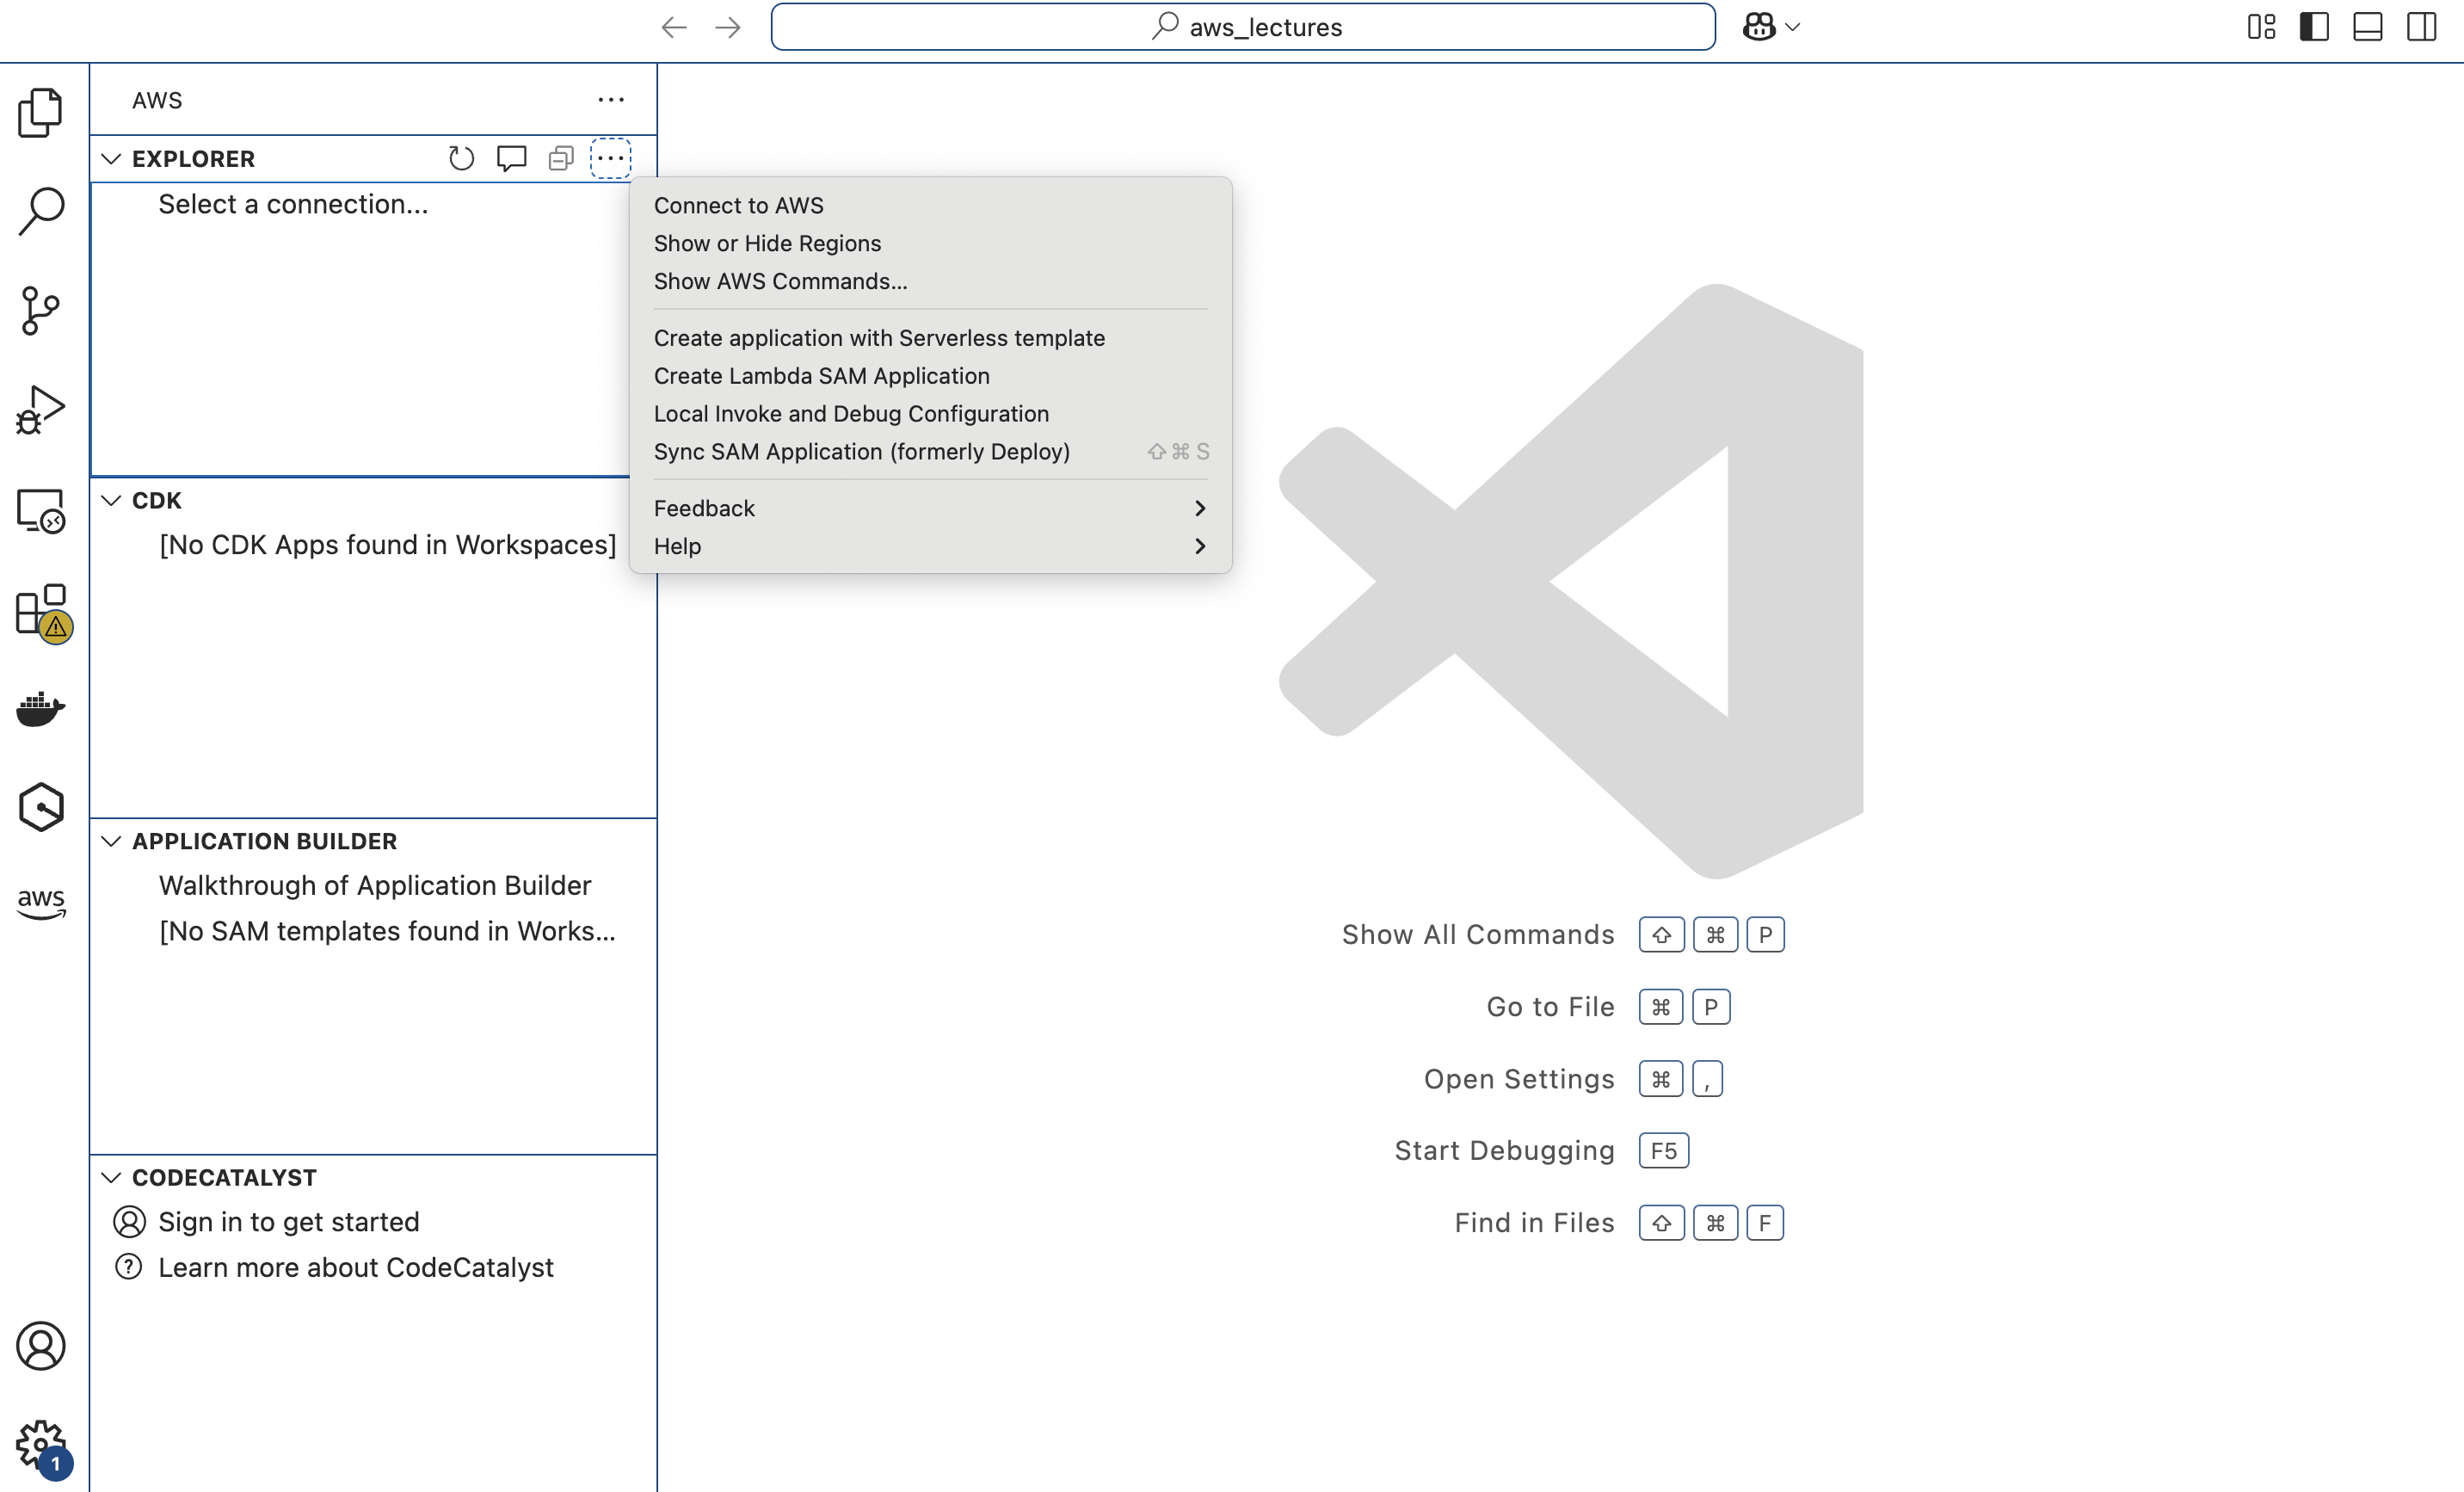The height and width of the screenshot is (1492, 2464).
Task: Collapse the APPLICATION BUILDER section
Action: (x=111, y=841)
